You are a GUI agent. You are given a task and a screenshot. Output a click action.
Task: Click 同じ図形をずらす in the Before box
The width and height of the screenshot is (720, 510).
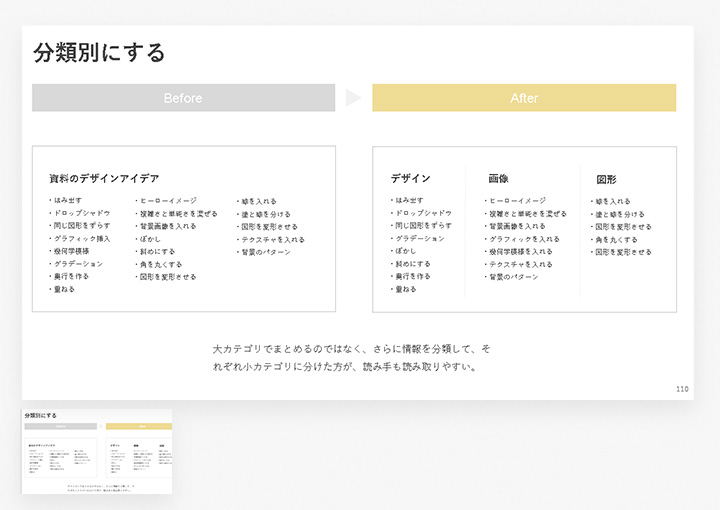[x=82, y=225]
